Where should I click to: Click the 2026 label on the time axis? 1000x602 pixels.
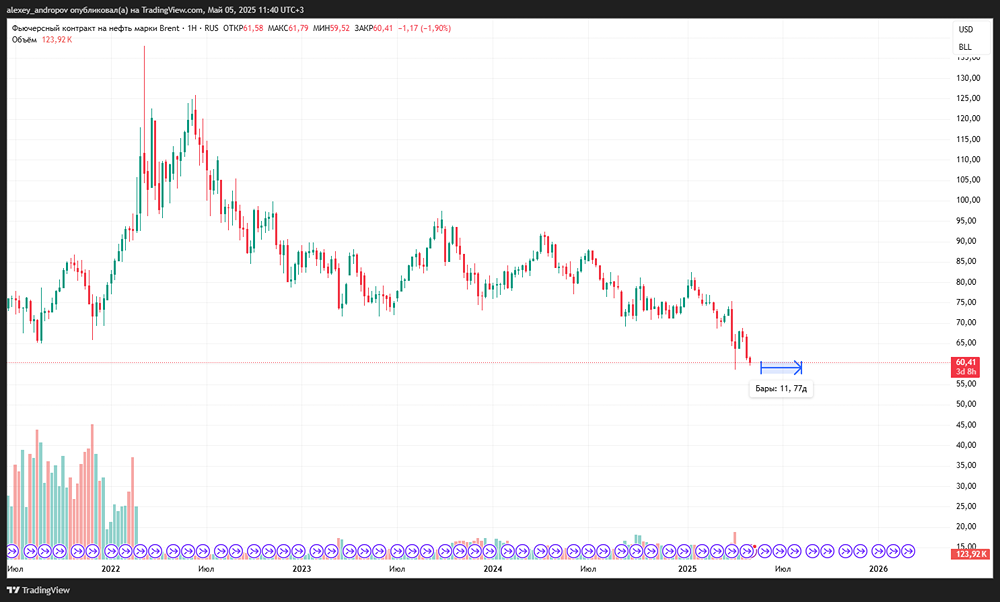pyautogui.click(x=879, y=569)
